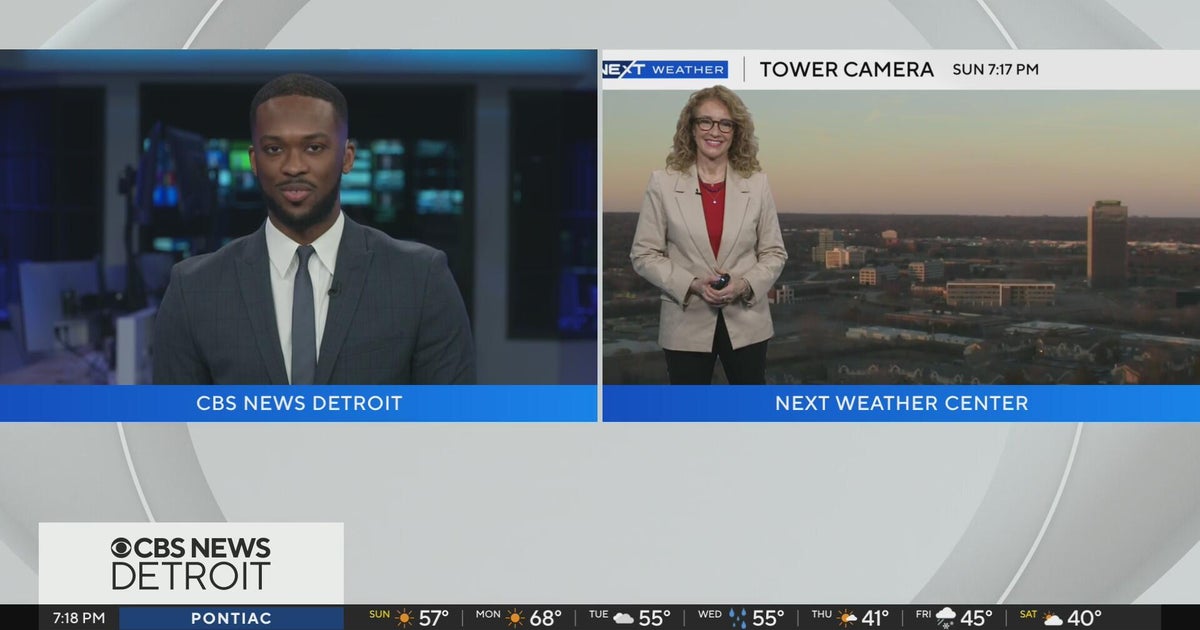Image resolution: width=1200 pixels, height=630 pixels.
Task: Select the 40° Saturday temperature
Action: coord(1084,618)
